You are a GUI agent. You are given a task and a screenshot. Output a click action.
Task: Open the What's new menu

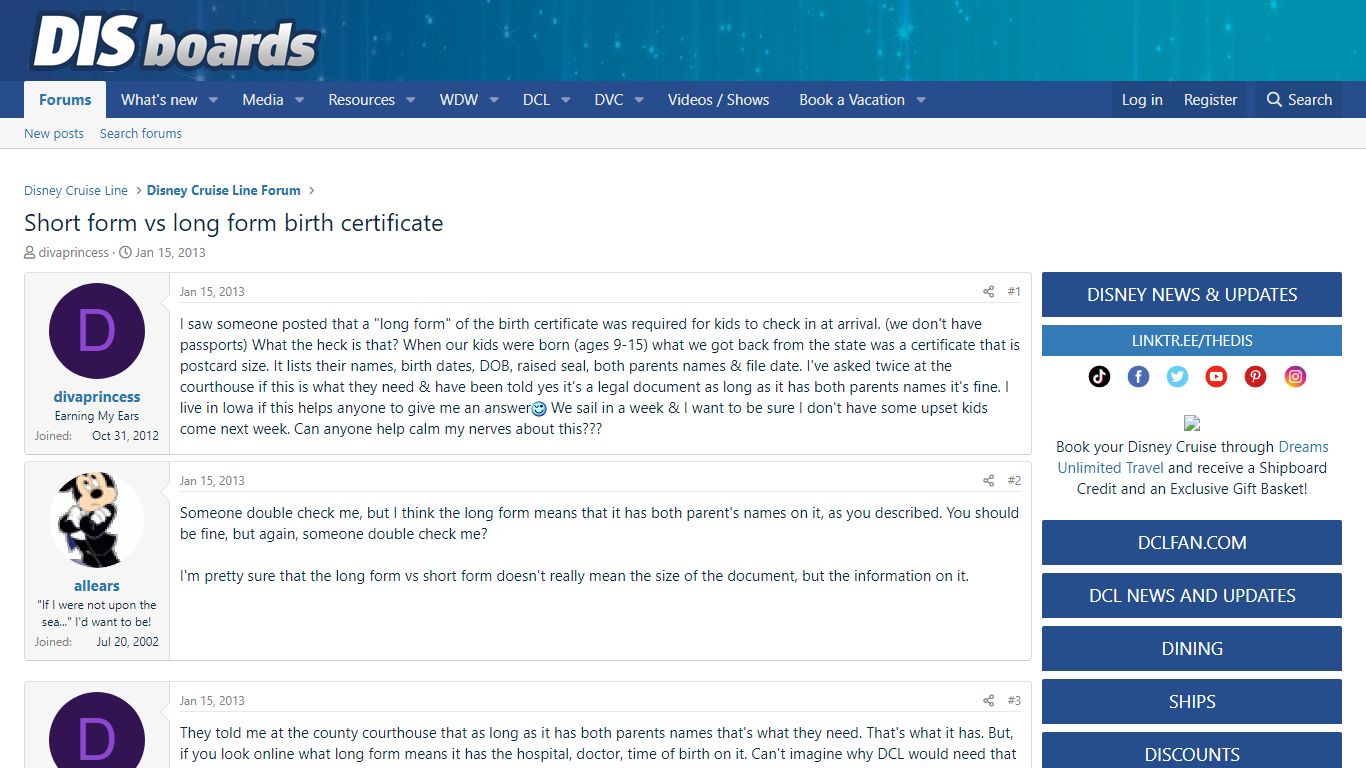159,100
